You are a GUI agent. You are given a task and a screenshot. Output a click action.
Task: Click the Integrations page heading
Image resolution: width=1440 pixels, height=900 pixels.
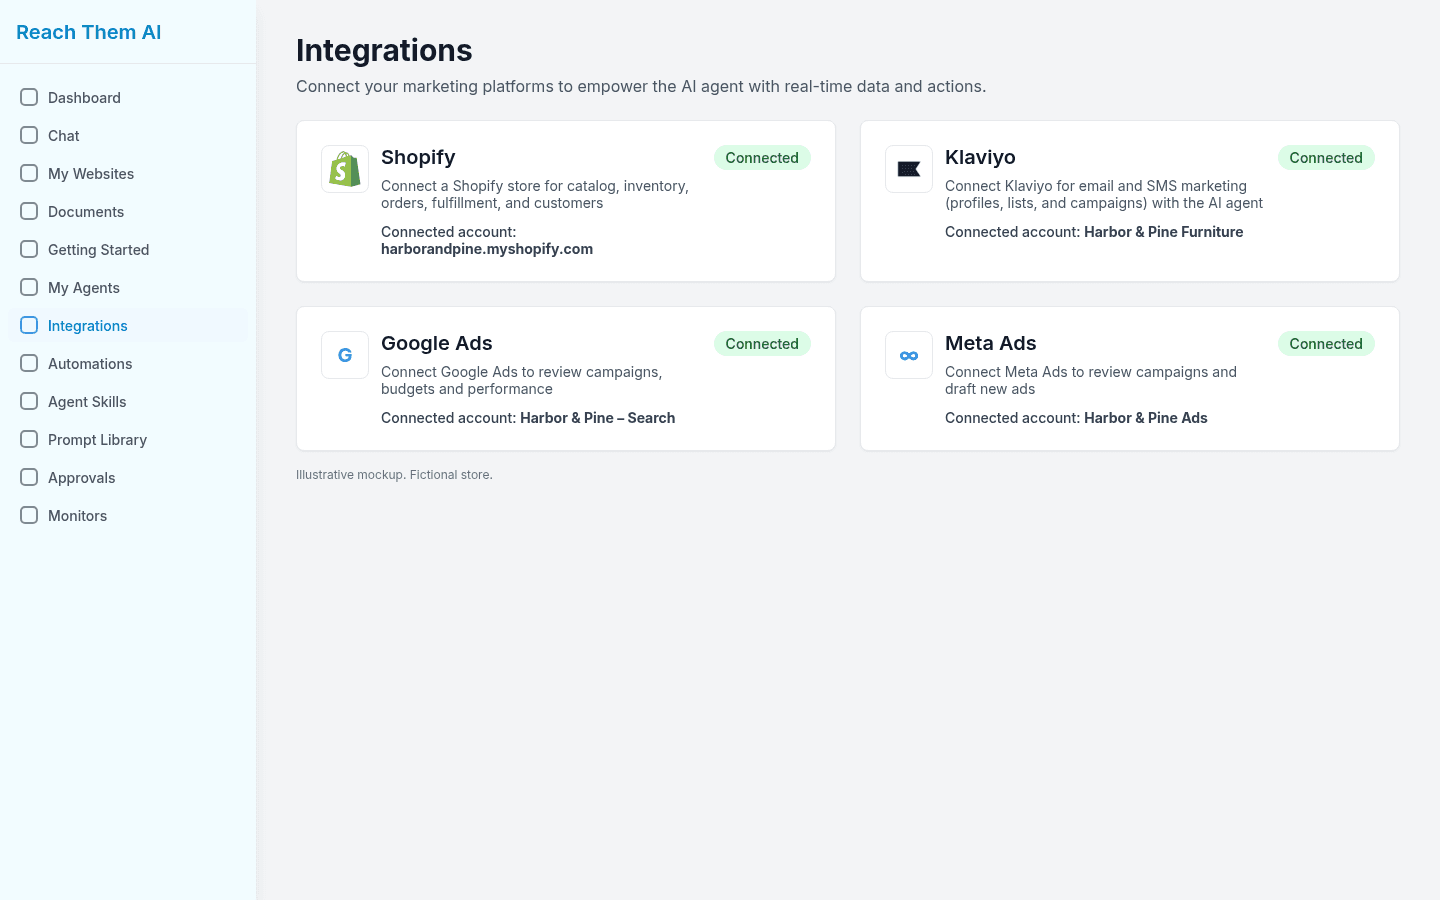pos(384,50)
